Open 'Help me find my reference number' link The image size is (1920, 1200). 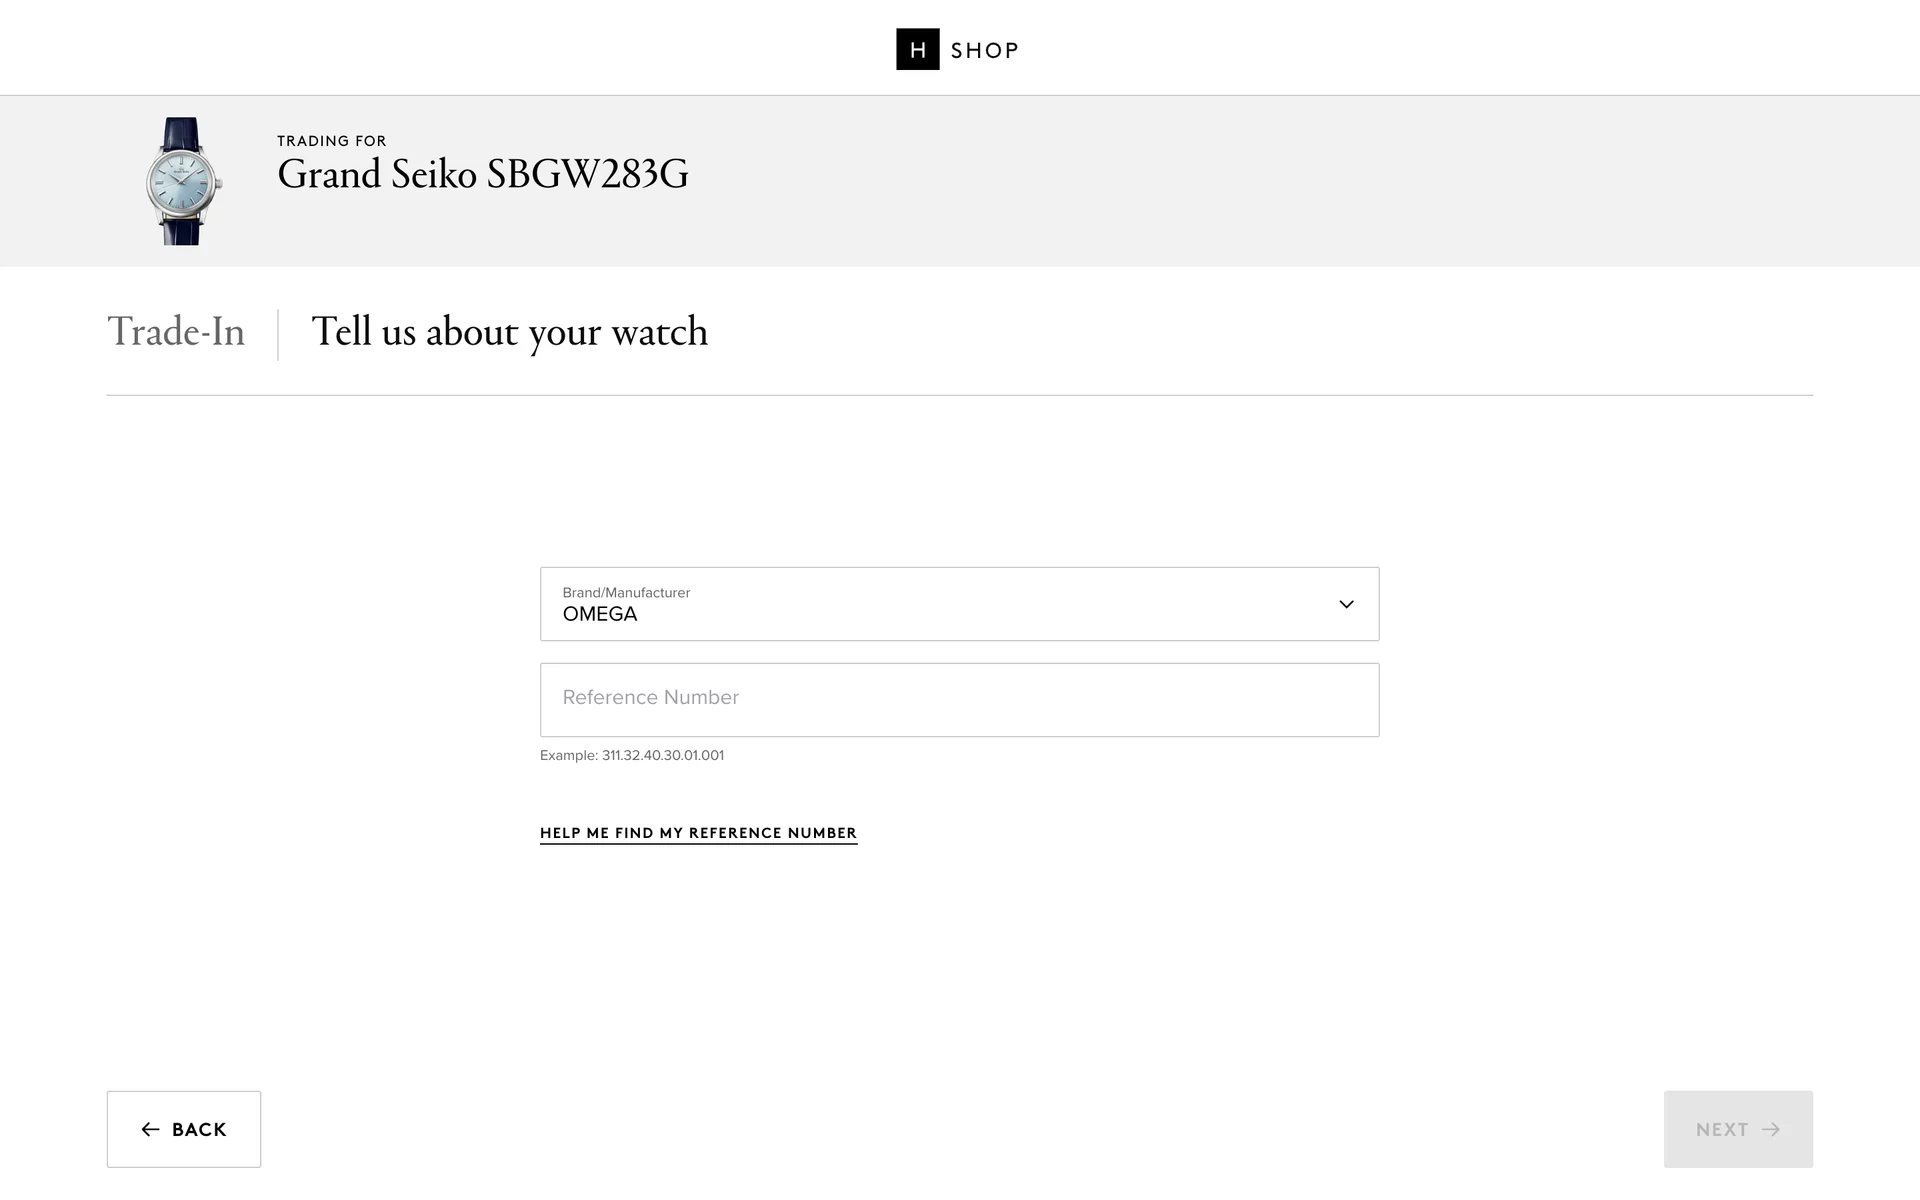[698, 833]
